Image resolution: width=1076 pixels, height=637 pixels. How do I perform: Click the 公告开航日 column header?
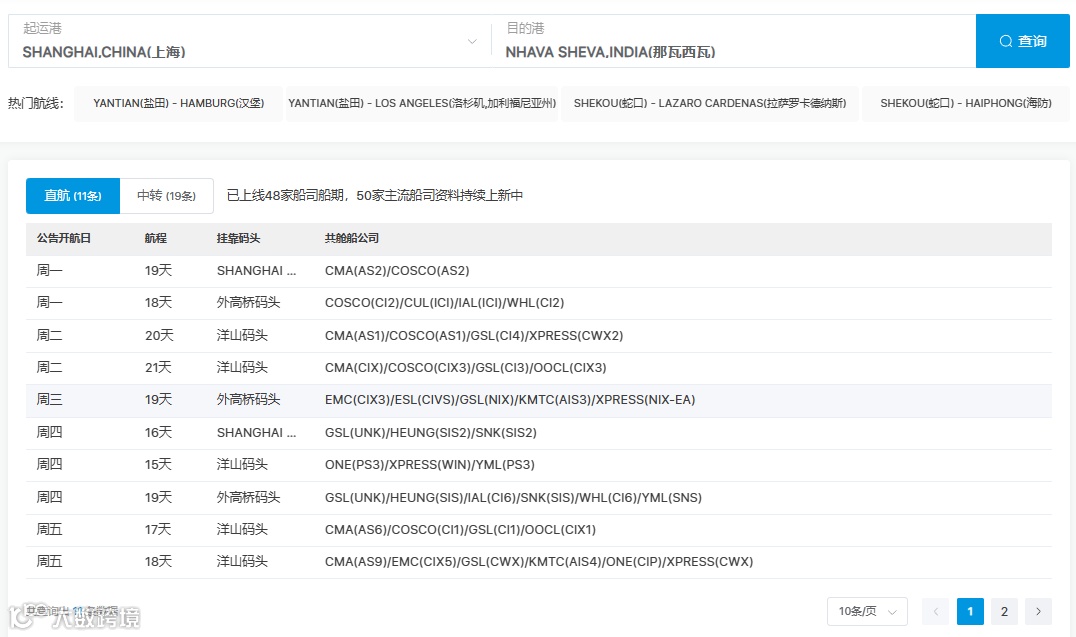pos(64,238)
